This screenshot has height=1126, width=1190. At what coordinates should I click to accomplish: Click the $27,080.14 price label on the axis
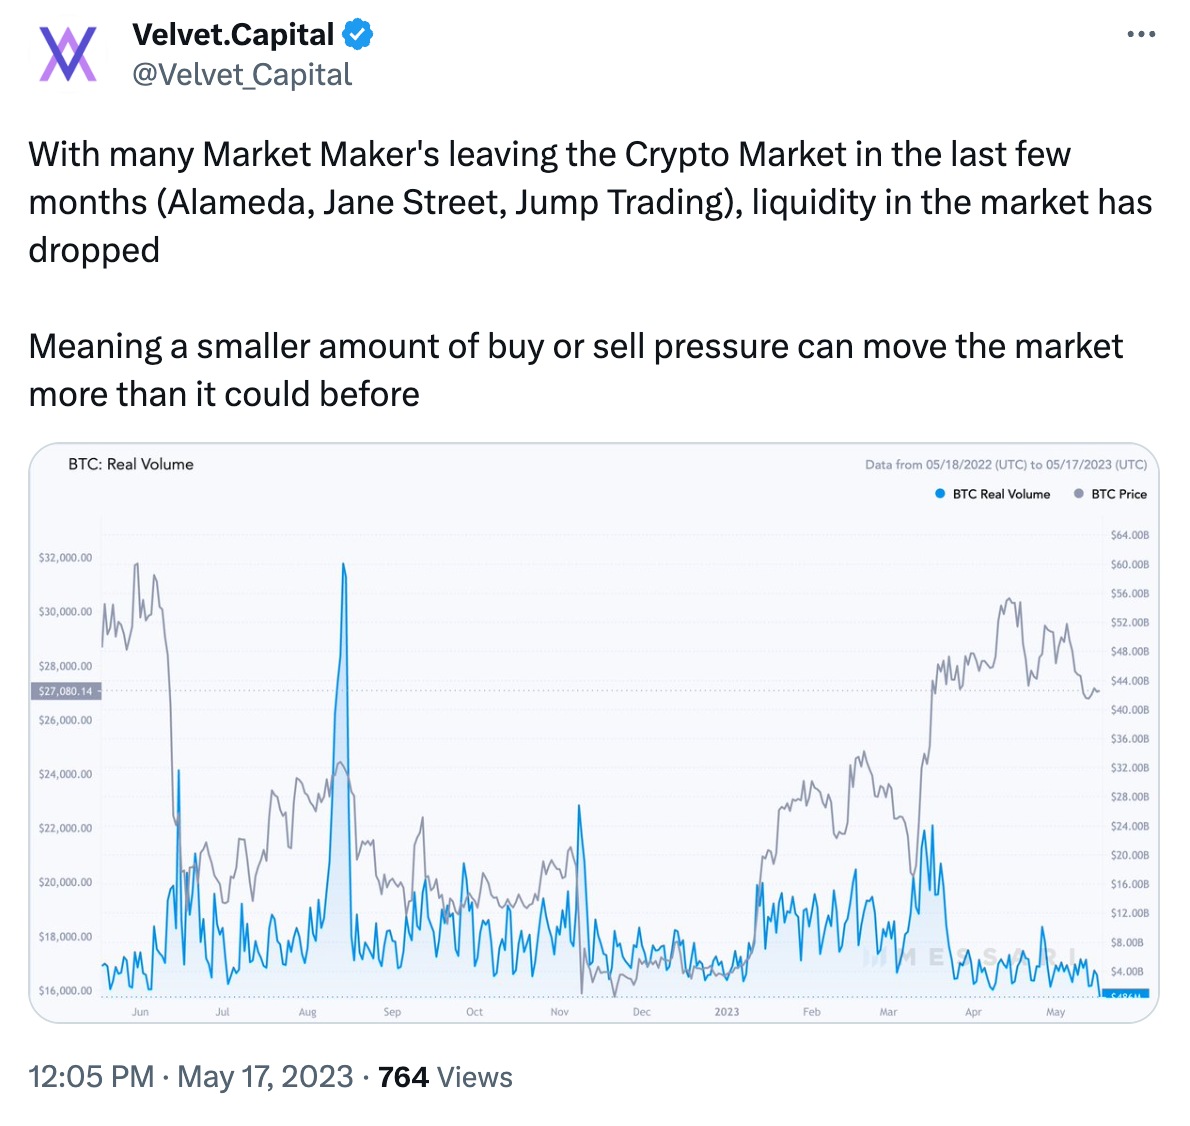(65, 691)
